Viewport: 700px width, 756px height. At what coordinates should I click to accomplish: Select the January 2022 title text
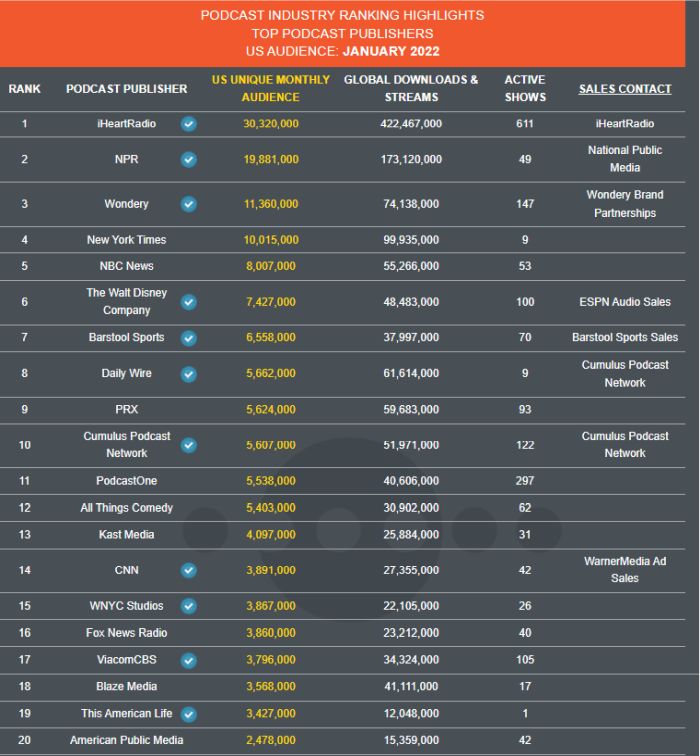pyautogui.click(x=391, y=52)
